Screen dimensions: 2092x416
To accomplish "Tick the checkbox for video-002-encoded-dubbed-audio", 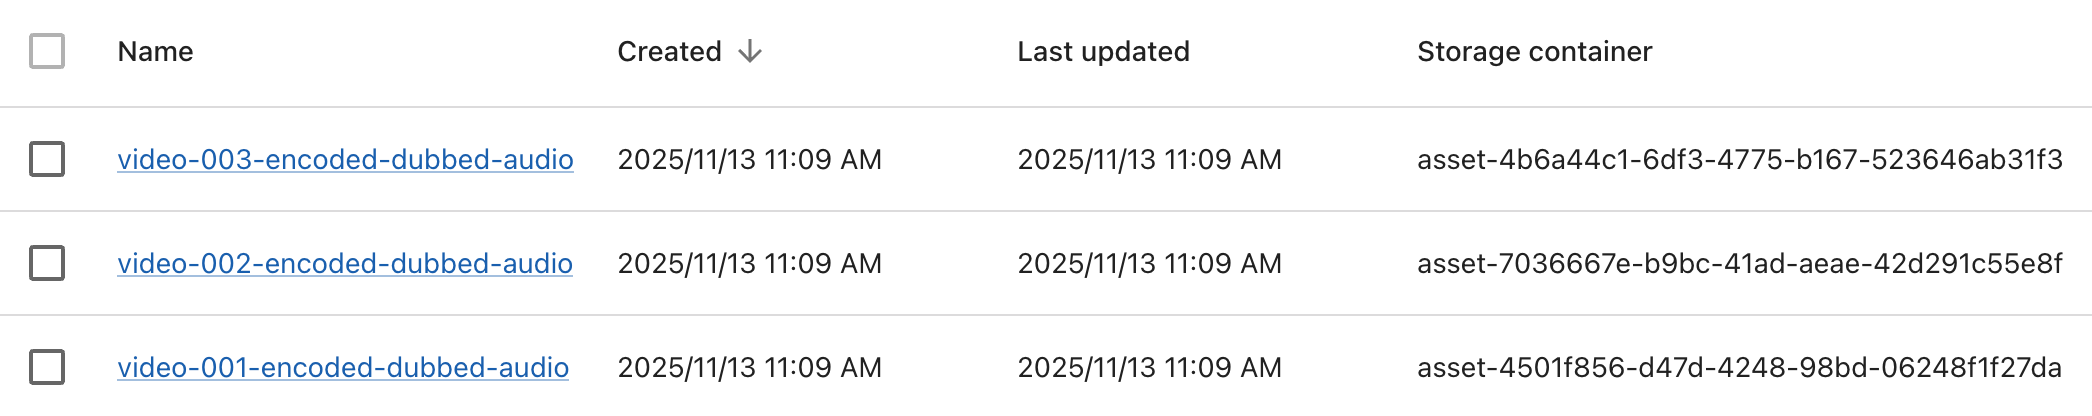I will (47, 263).
